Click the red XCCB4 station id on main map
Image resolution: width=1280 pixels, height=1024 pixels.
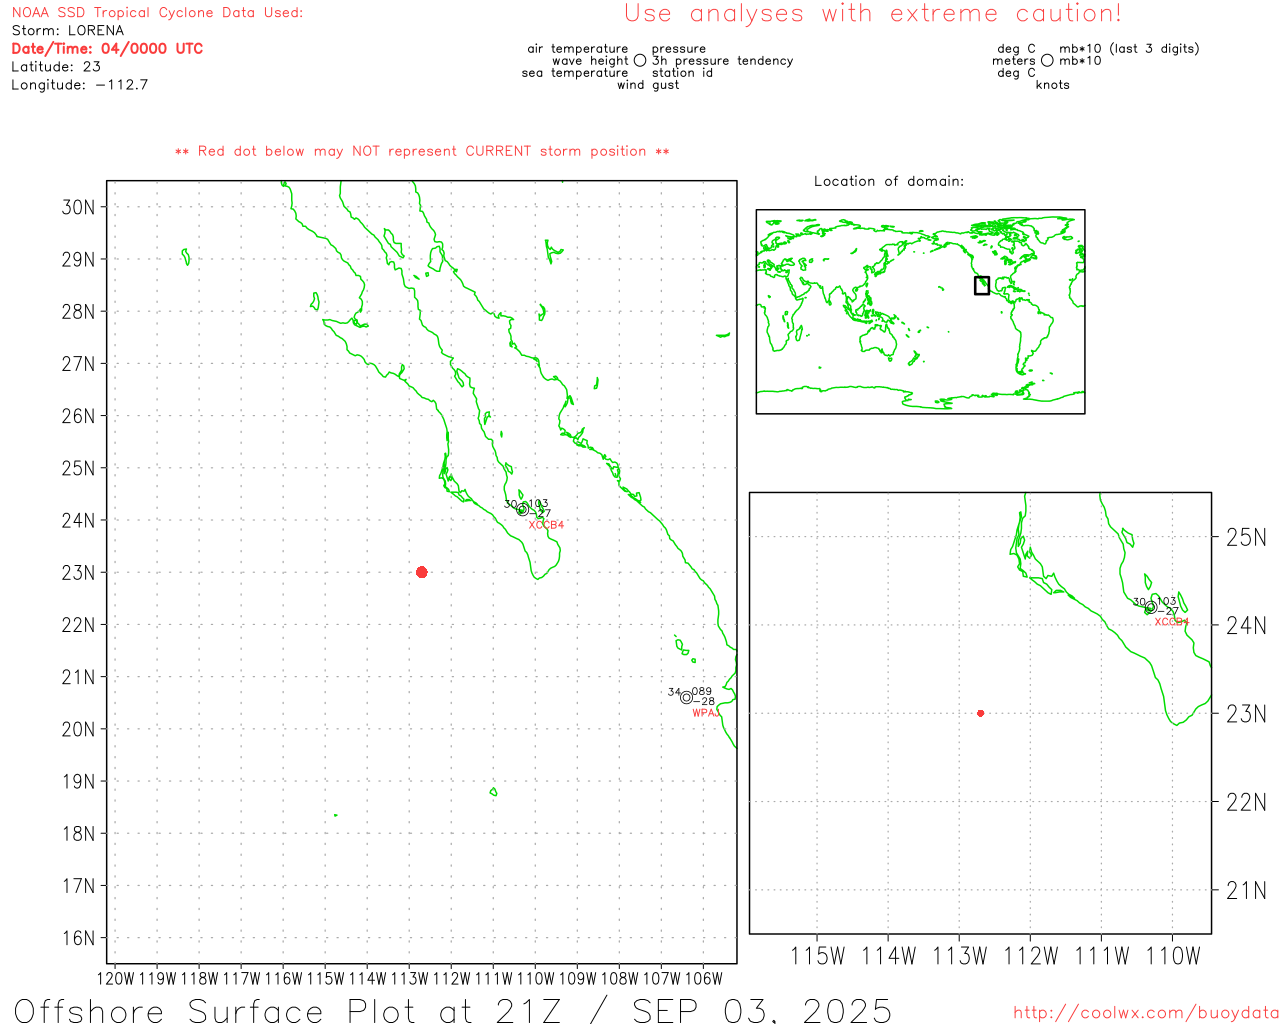[x=546, y=525]
